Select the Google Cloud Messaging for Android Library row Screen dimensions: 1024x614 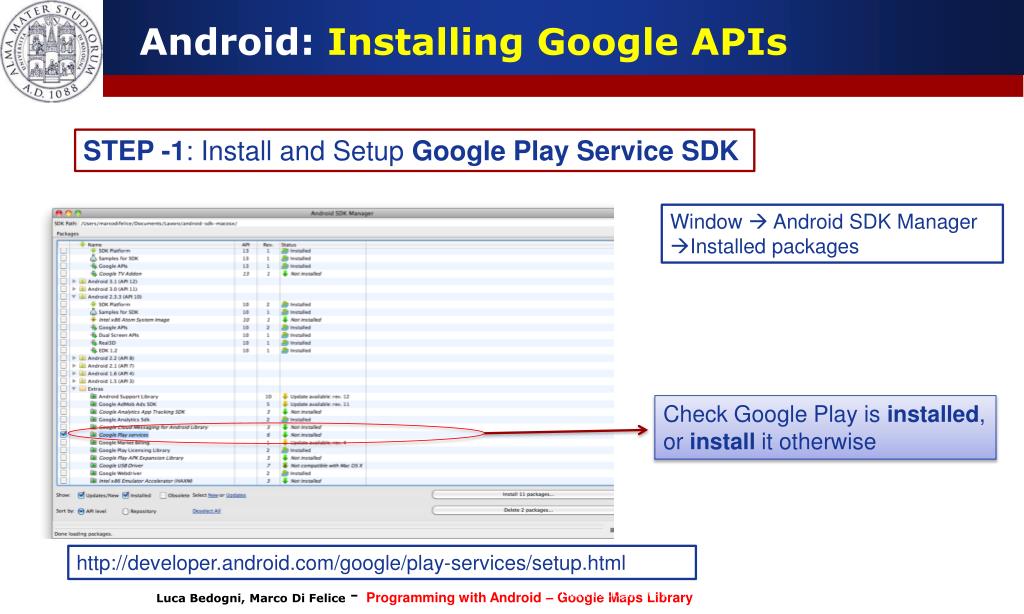point(336,427)
